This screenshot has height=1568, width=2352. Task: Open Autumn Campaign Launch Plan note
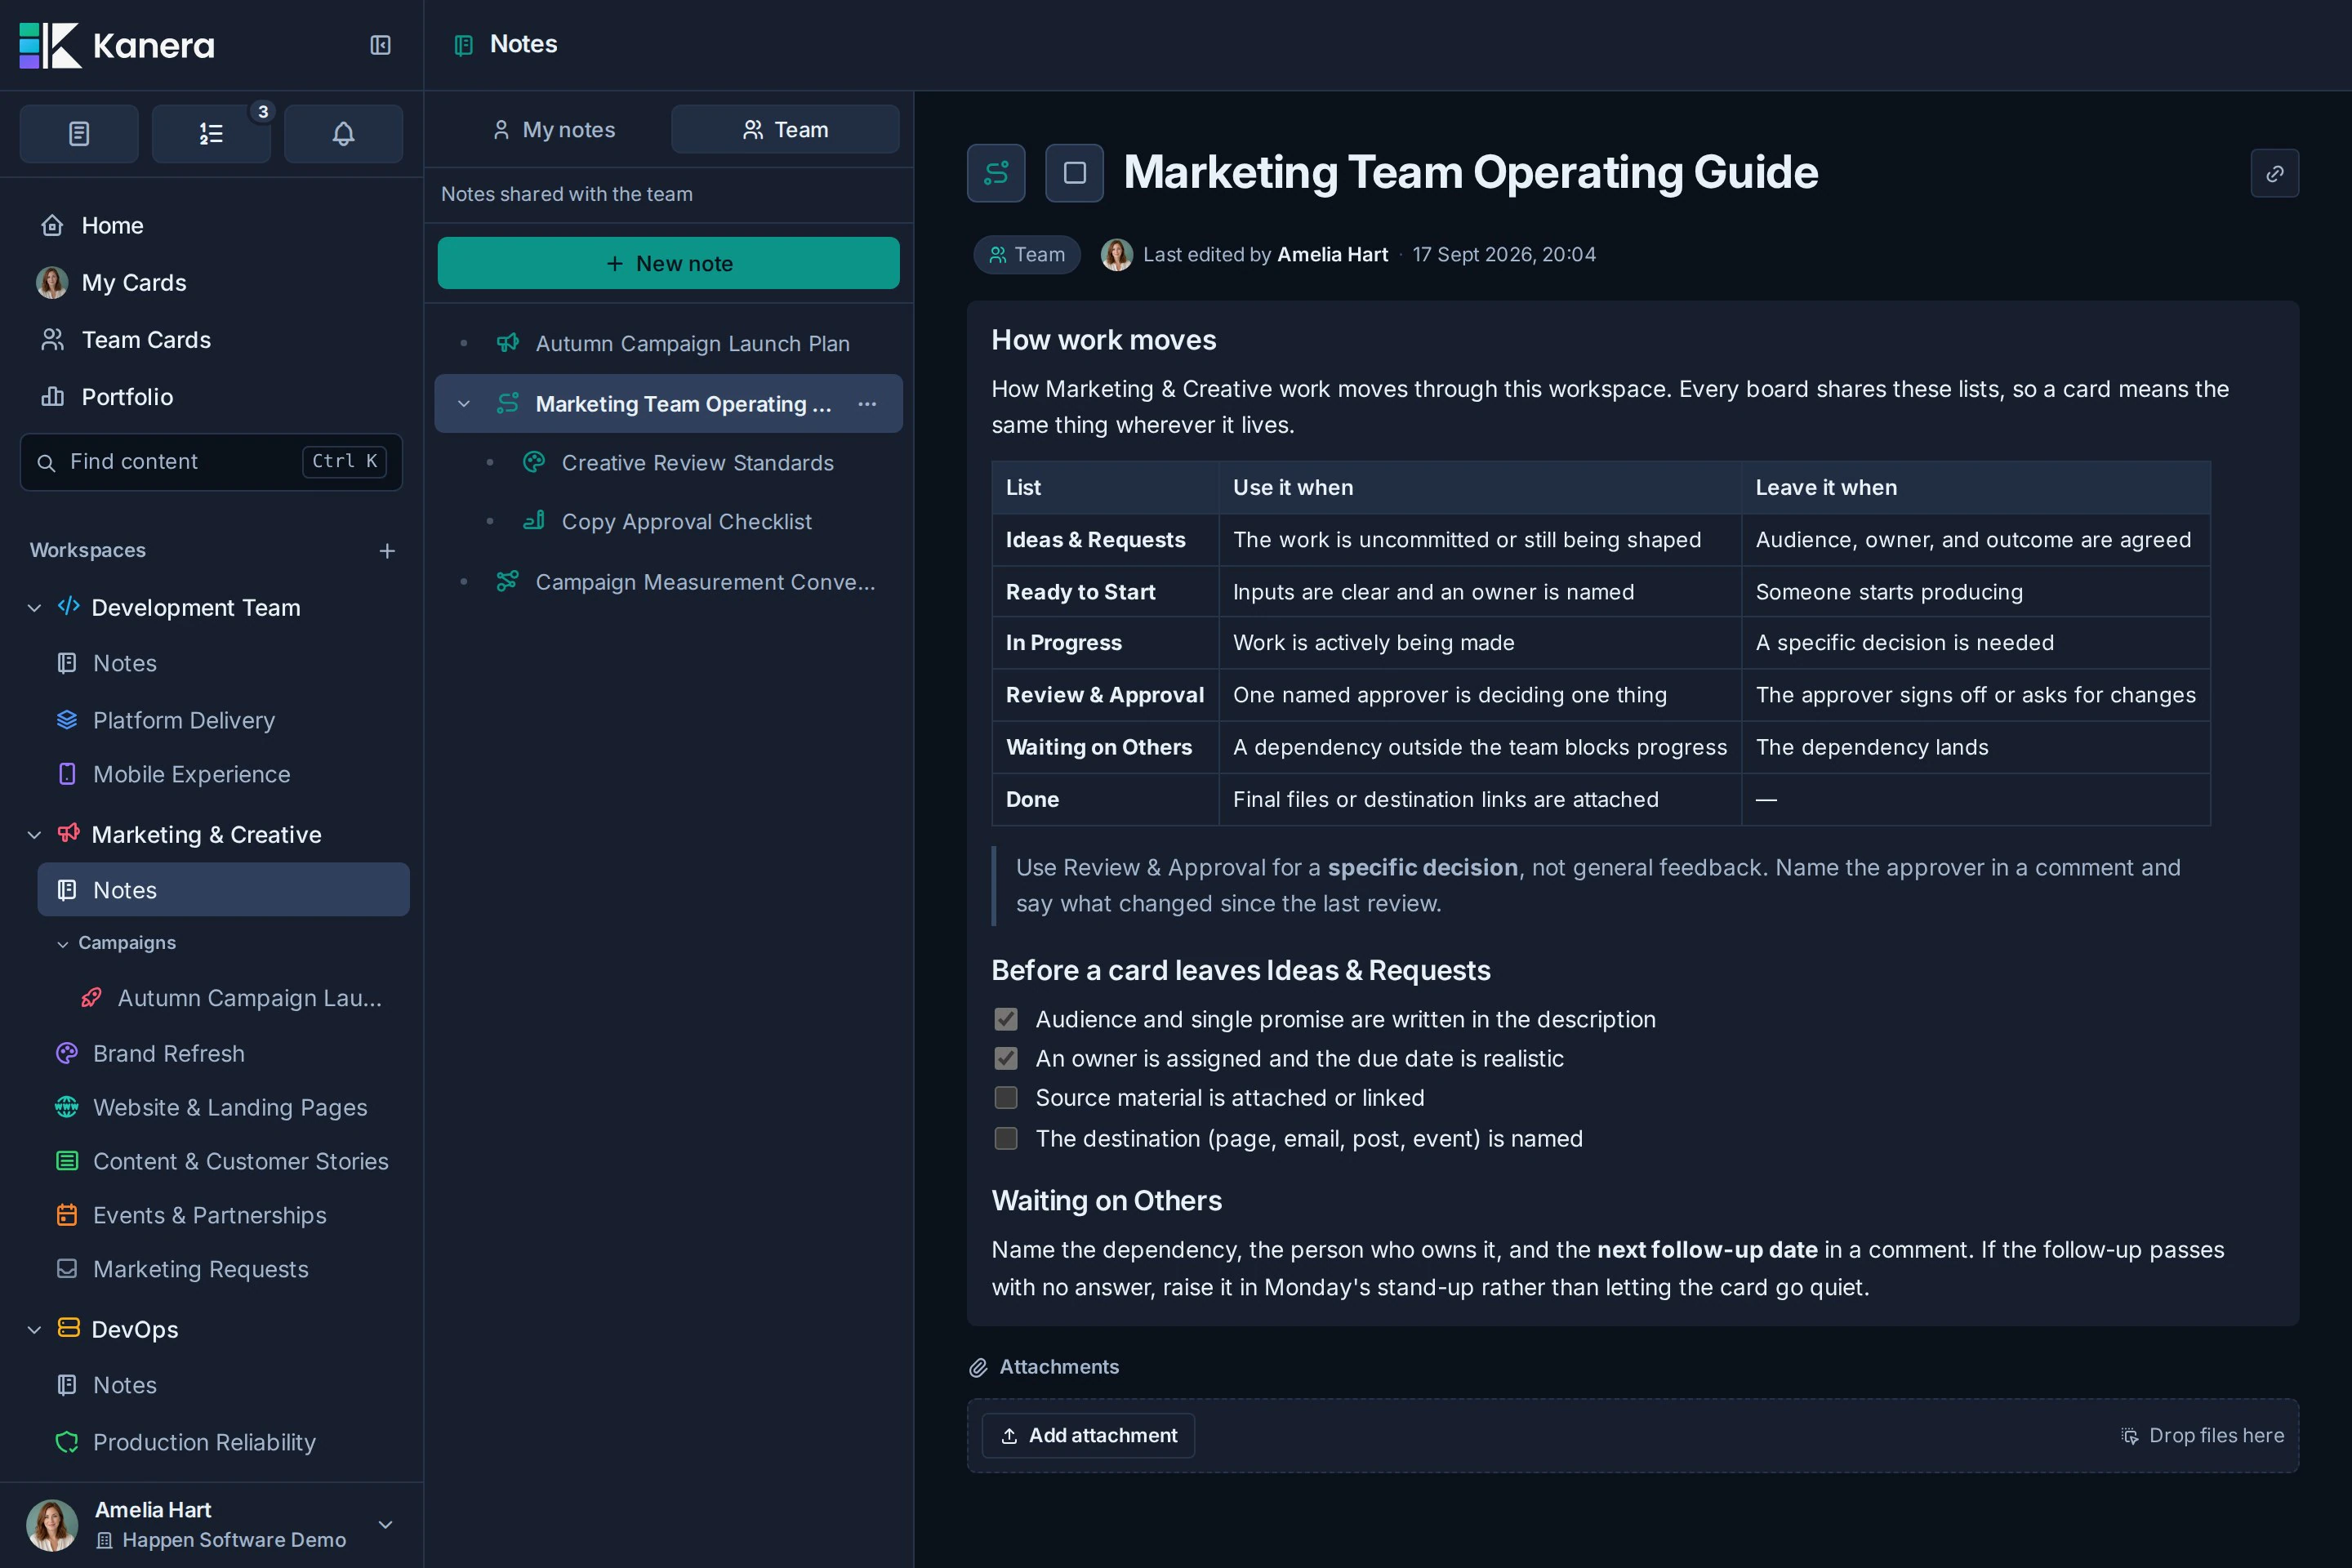pos(668,344)
